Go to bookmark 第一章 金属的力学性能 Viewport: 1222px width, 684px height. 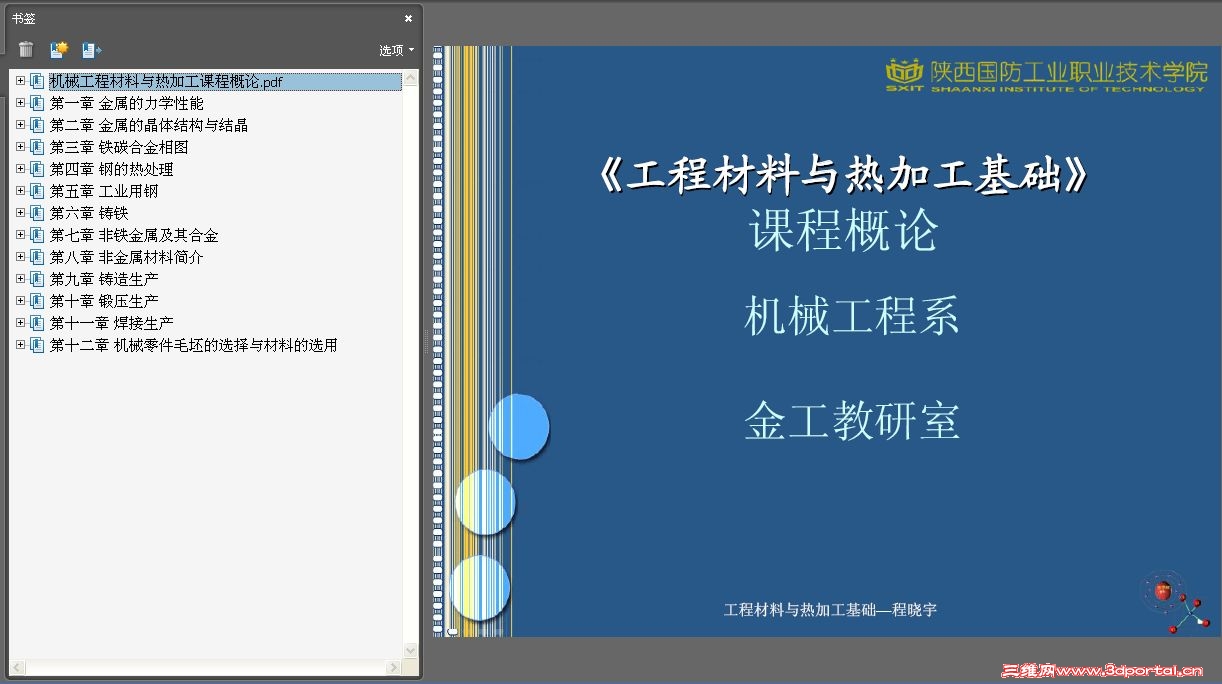point(127,103)
